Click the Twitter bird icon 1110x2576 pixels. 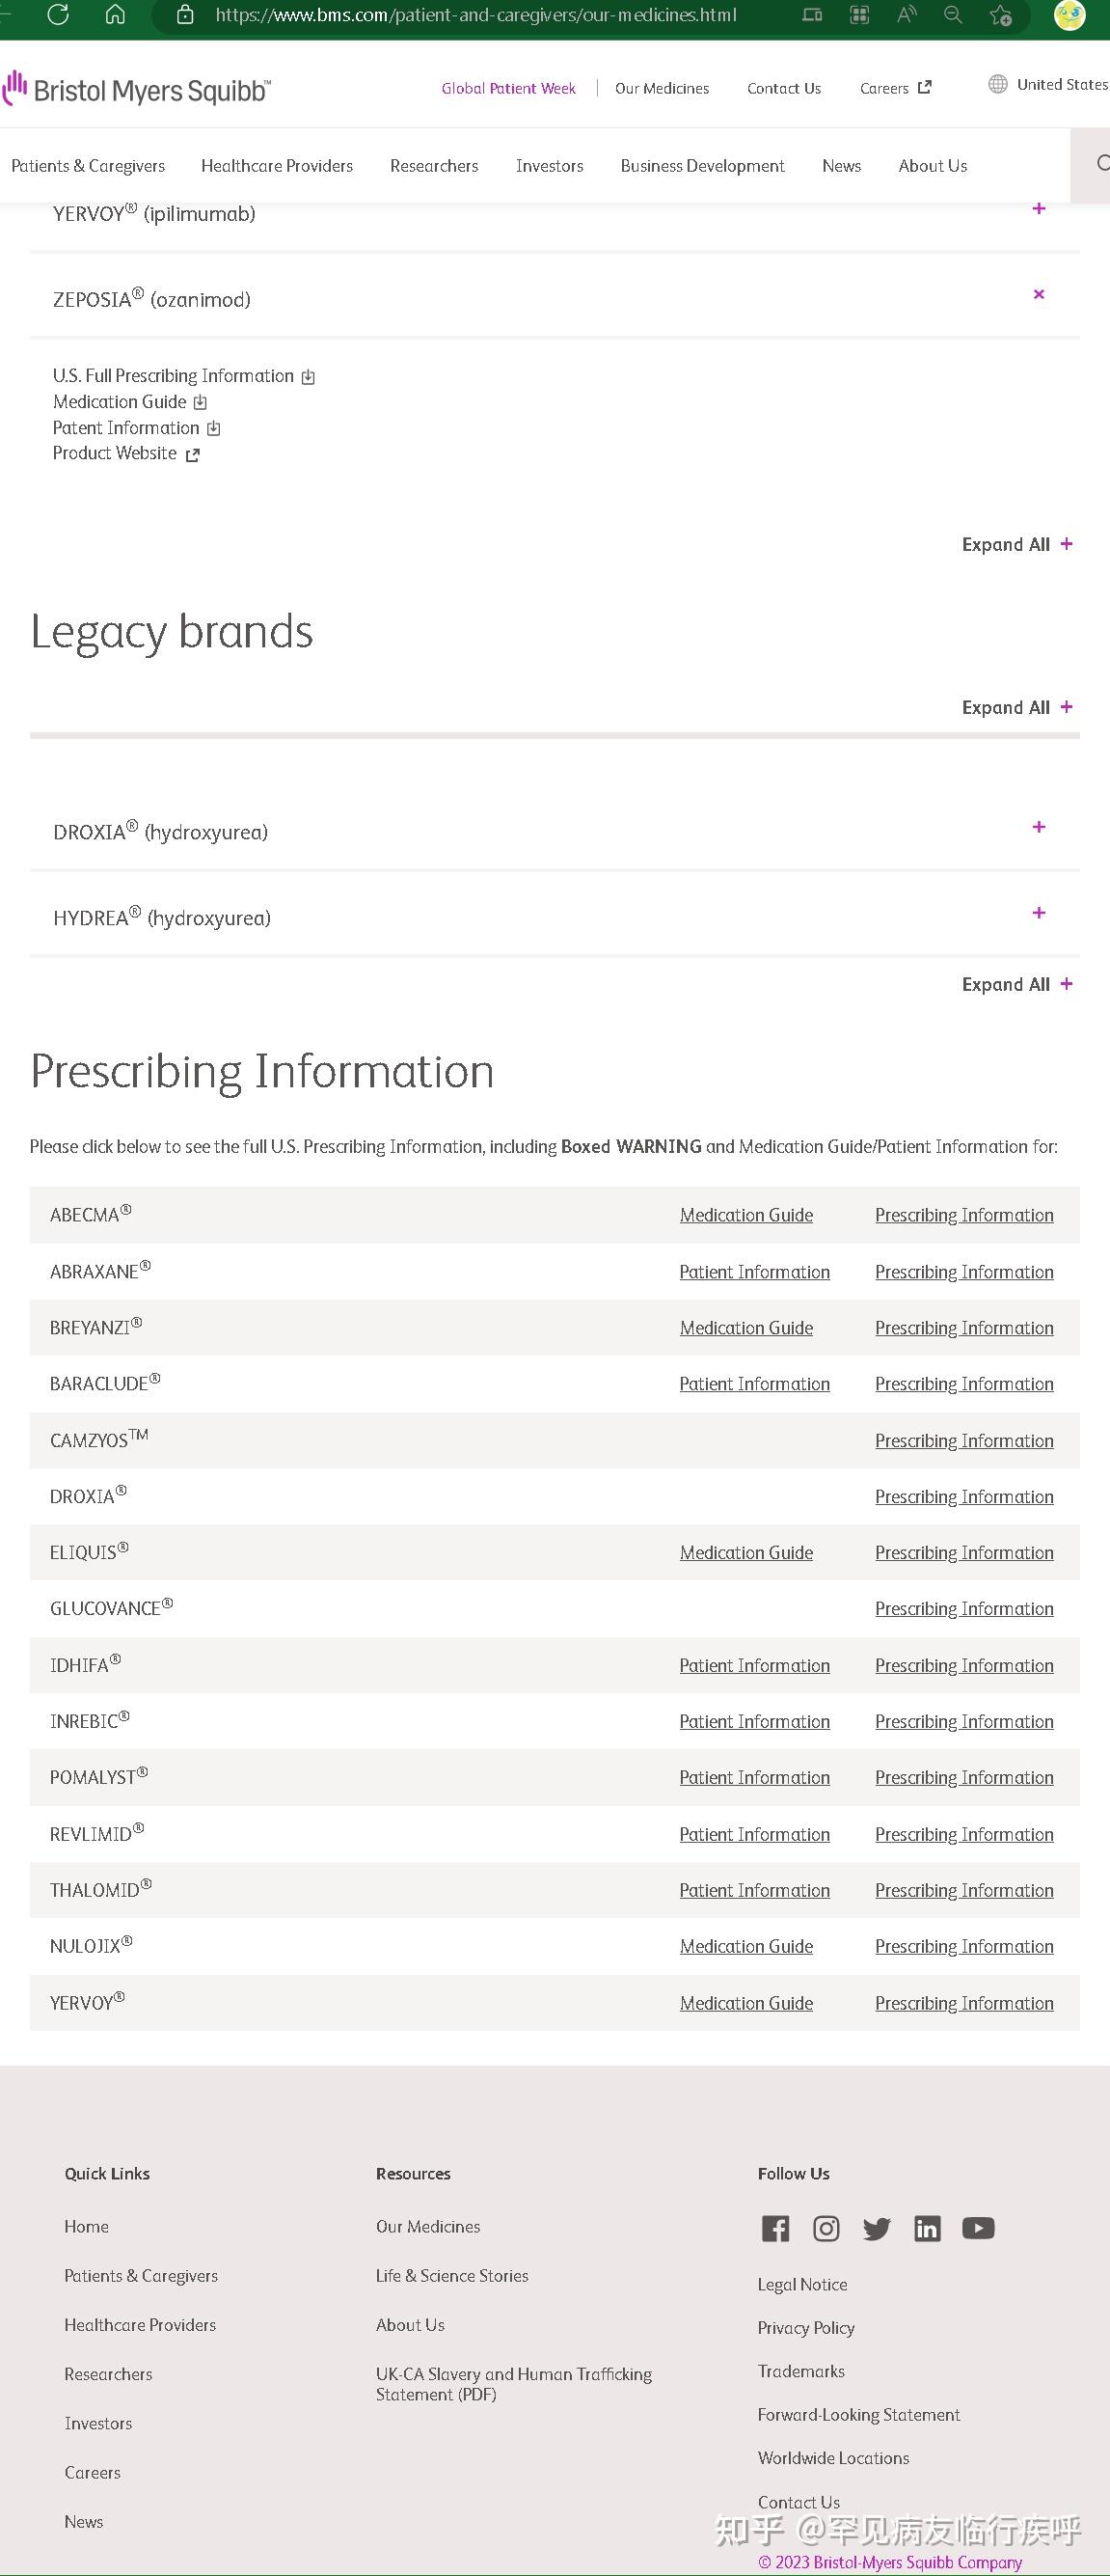877,2228
